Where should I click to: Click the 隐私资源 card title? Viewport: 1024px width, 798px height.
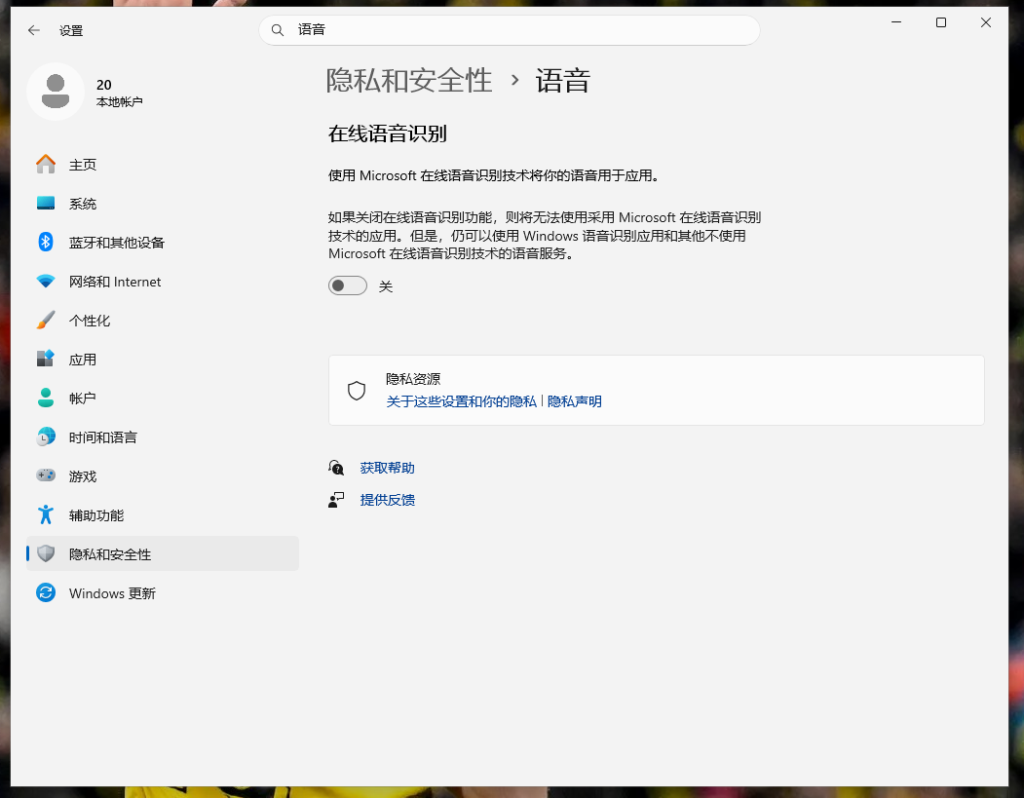click(x=413, y=379)
